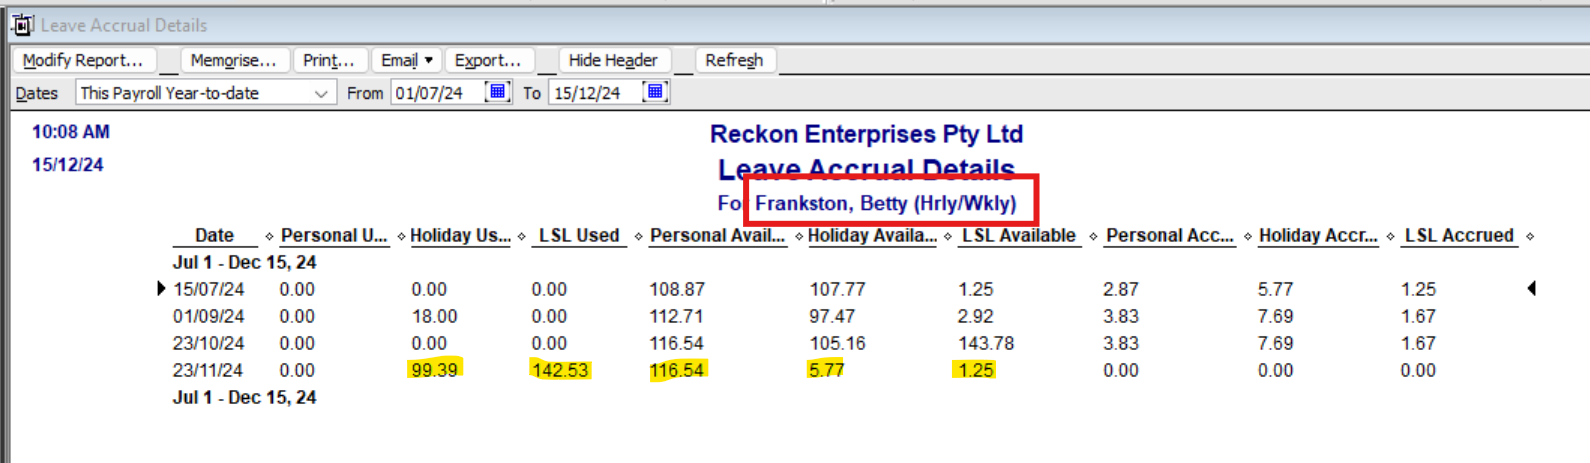The height and width of the screenshot is (463, 1590).
Task: Click the Reckon Enterprises Pty Ltd title
Action: click(866, 134)
